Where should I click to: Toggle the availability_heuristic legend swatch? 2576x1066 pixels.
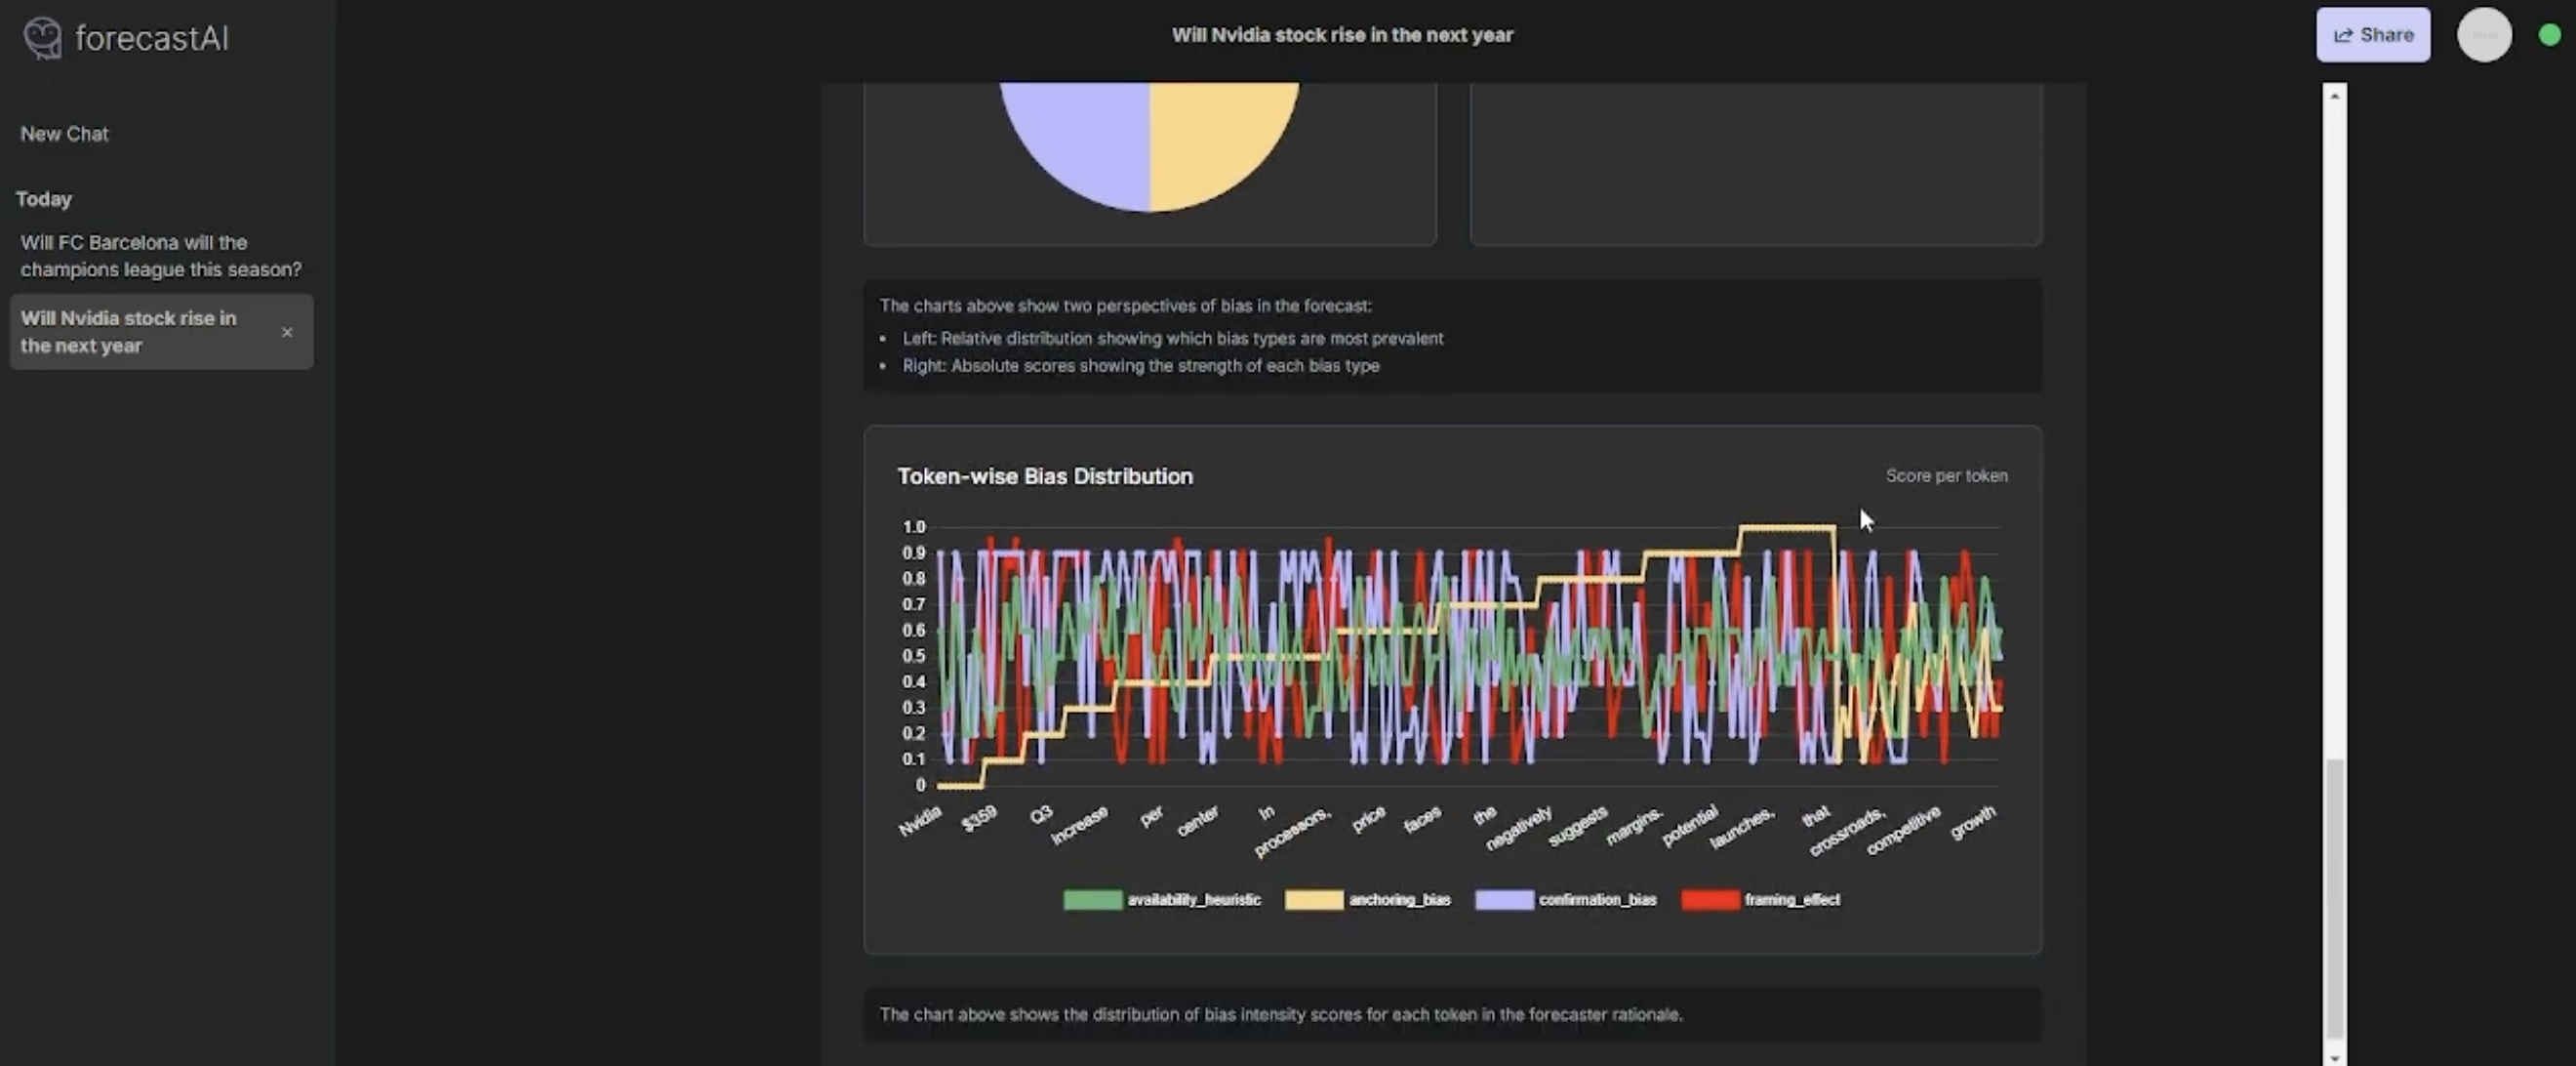[x=1092, y=900]
